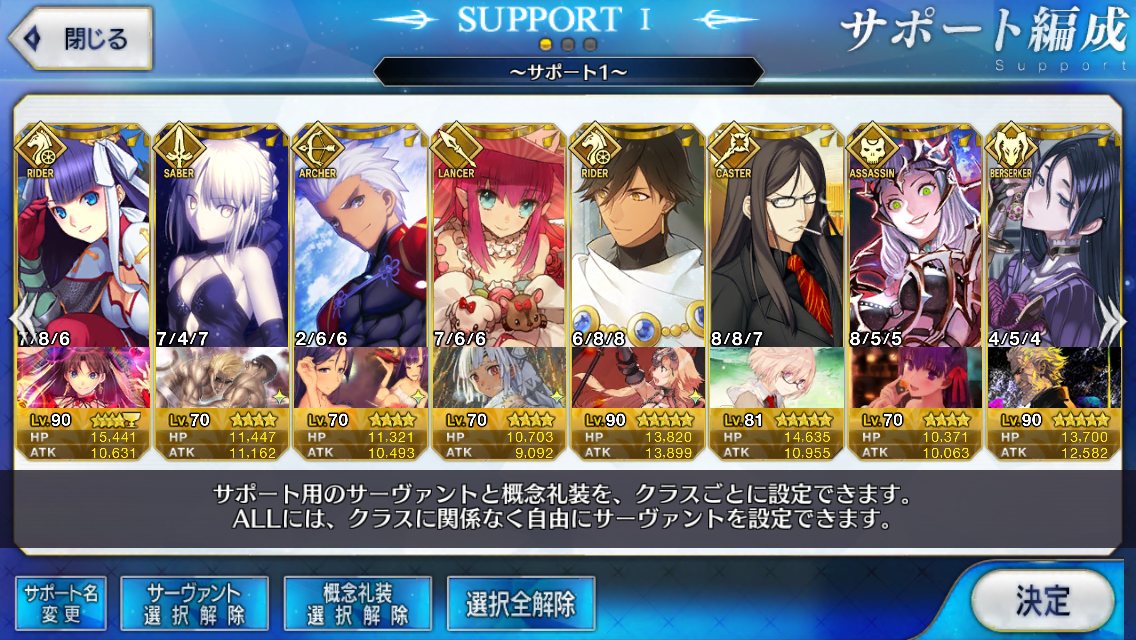Click サポート名変更 button

click(x=61, y=604)
